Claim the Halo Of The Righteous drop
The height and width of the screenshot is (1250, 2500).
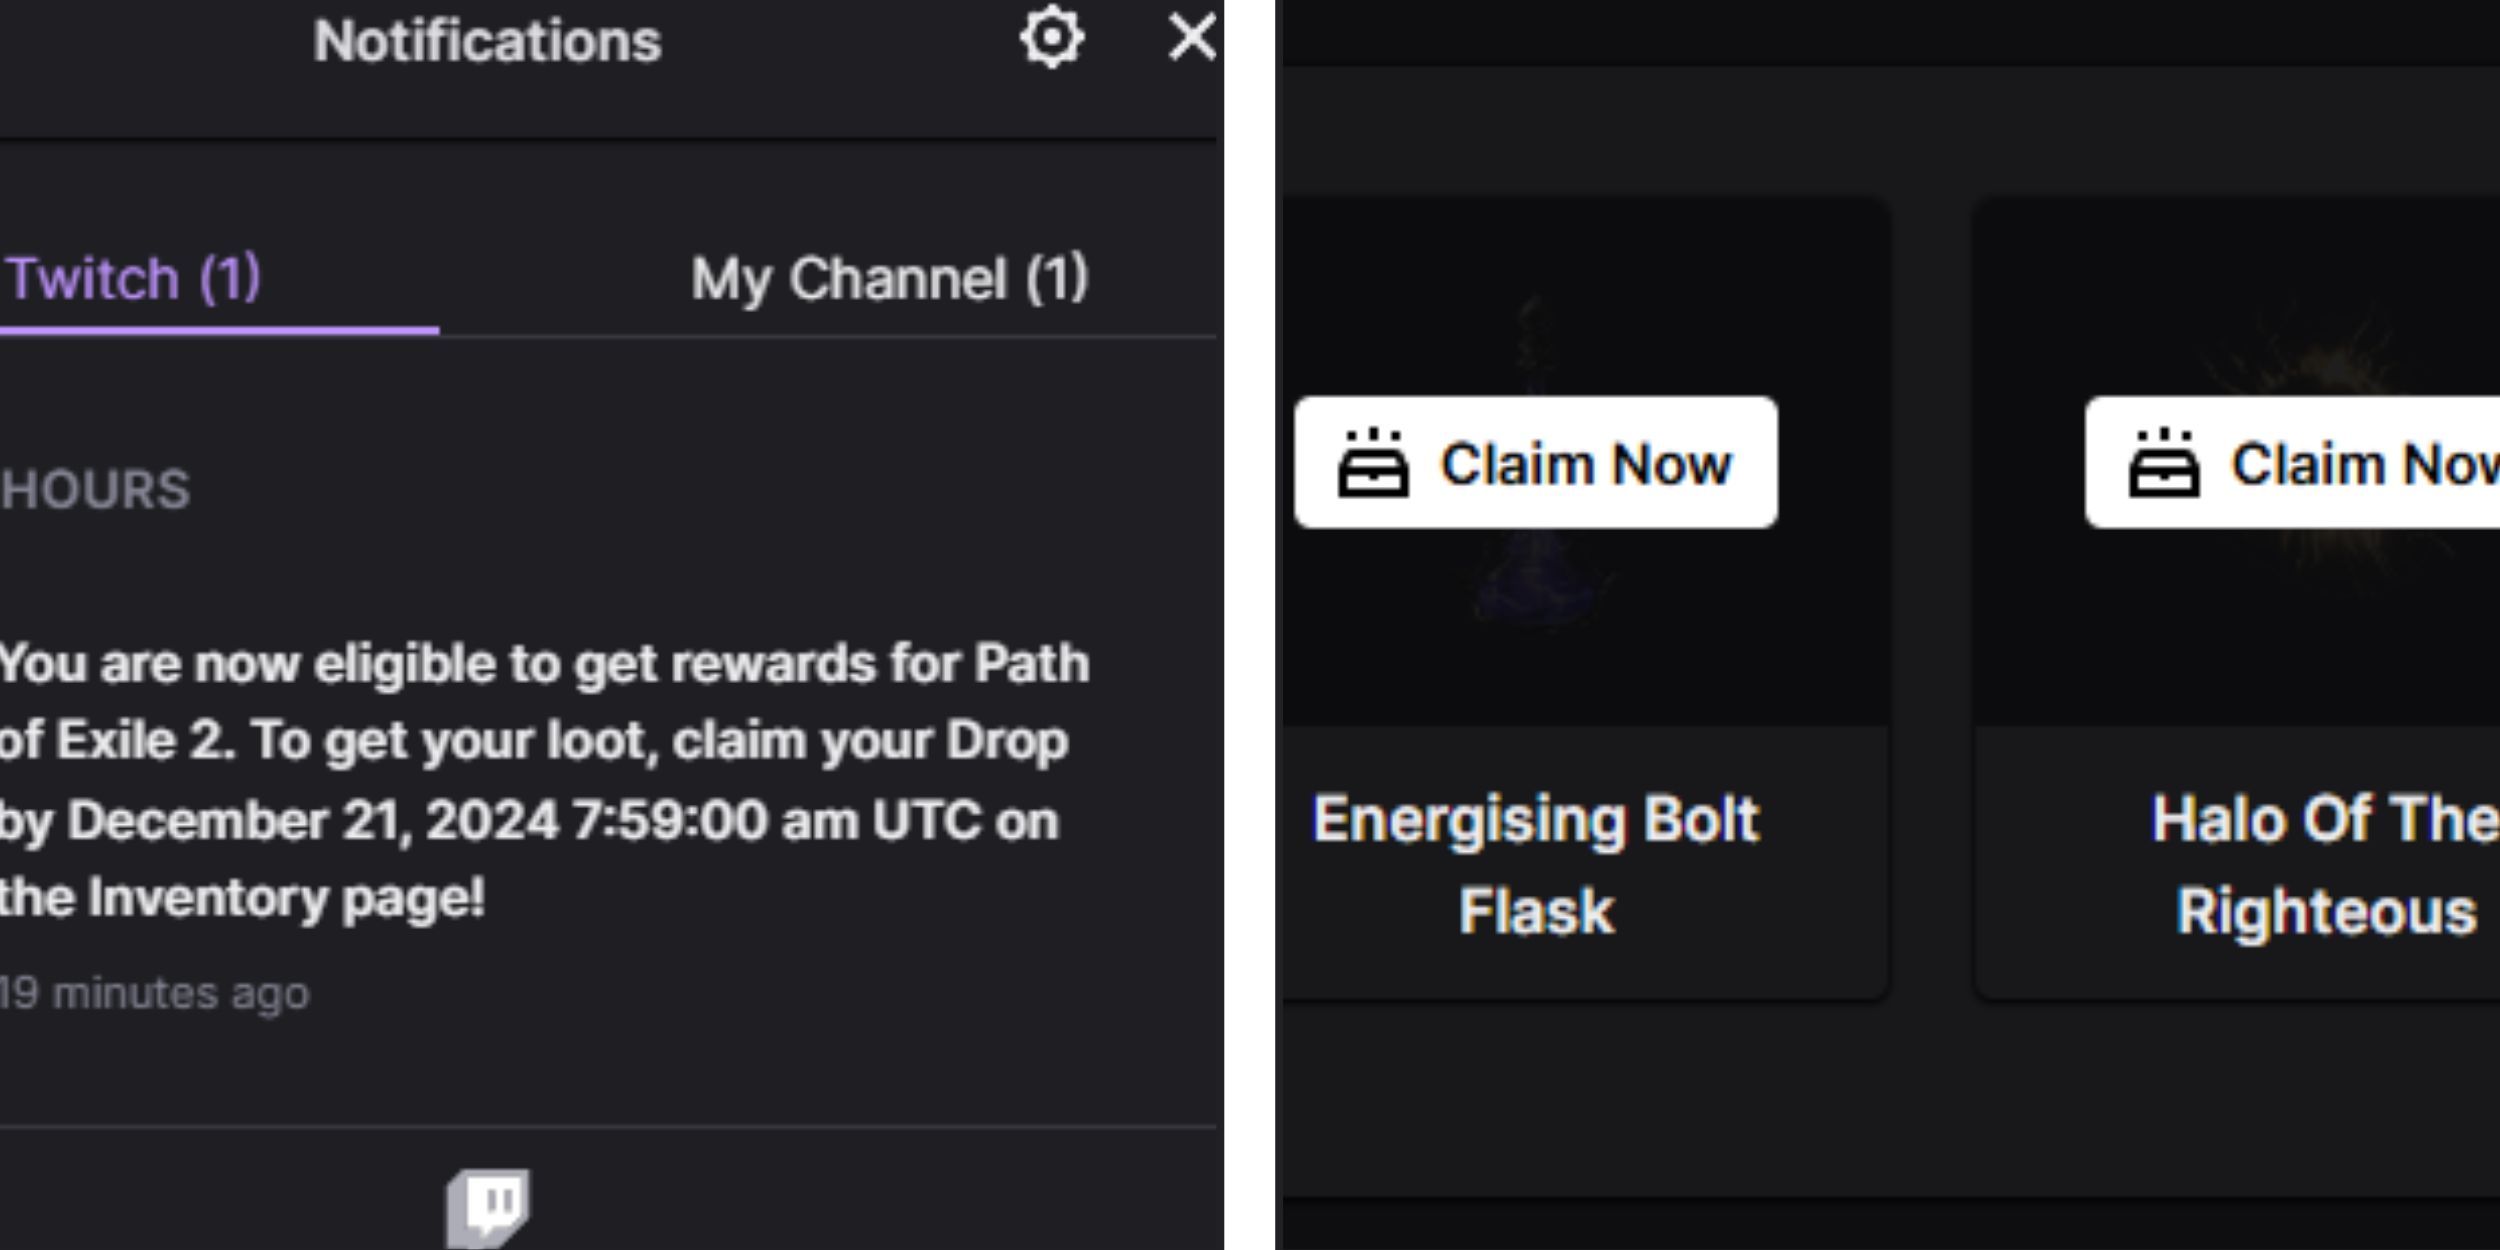tap(2312, 462)
